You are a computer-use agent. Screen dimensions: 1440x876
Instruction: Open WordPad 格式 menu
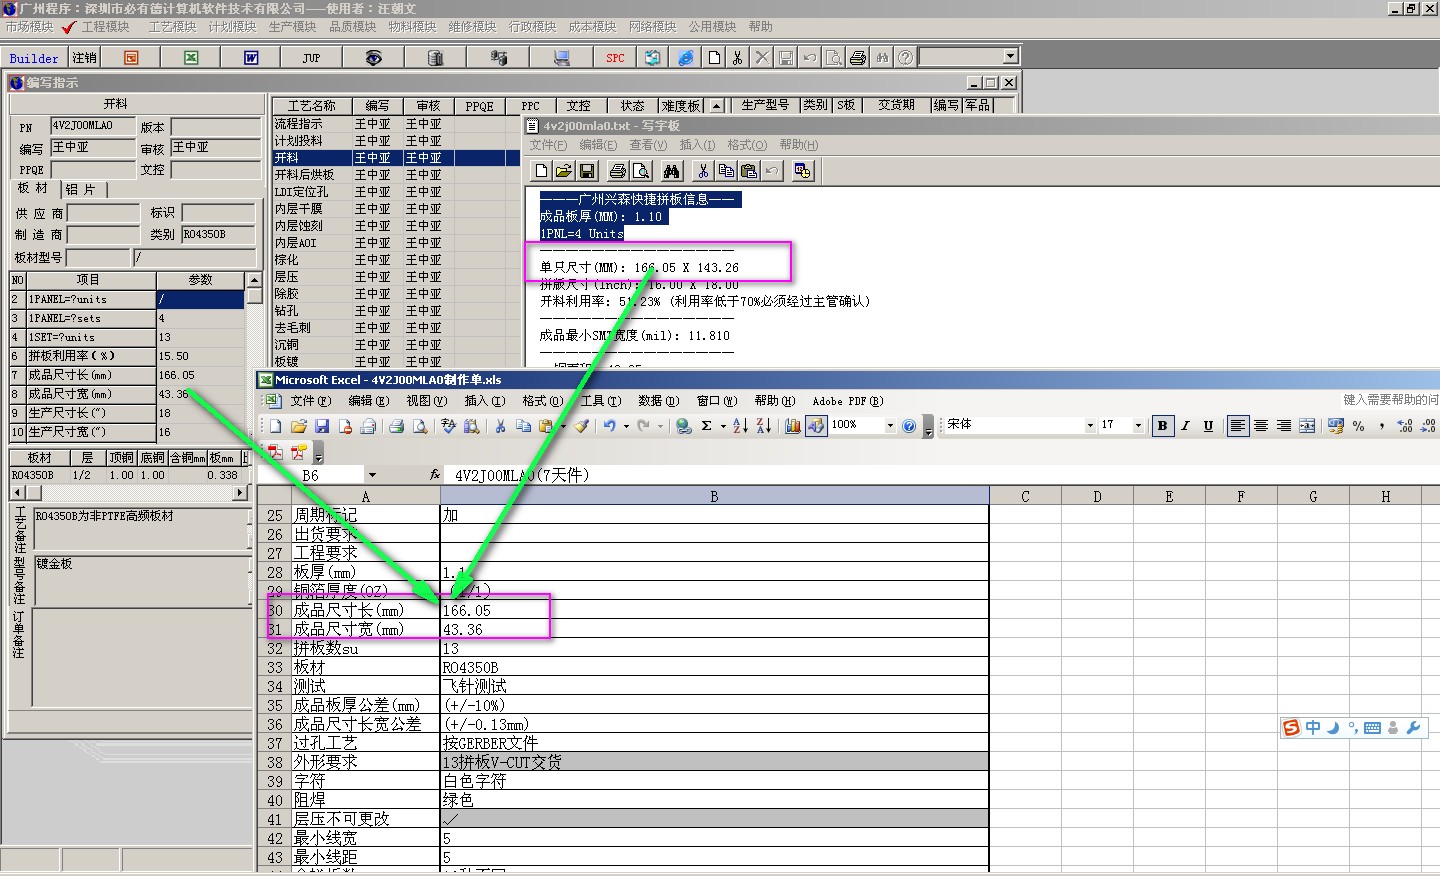746,145
